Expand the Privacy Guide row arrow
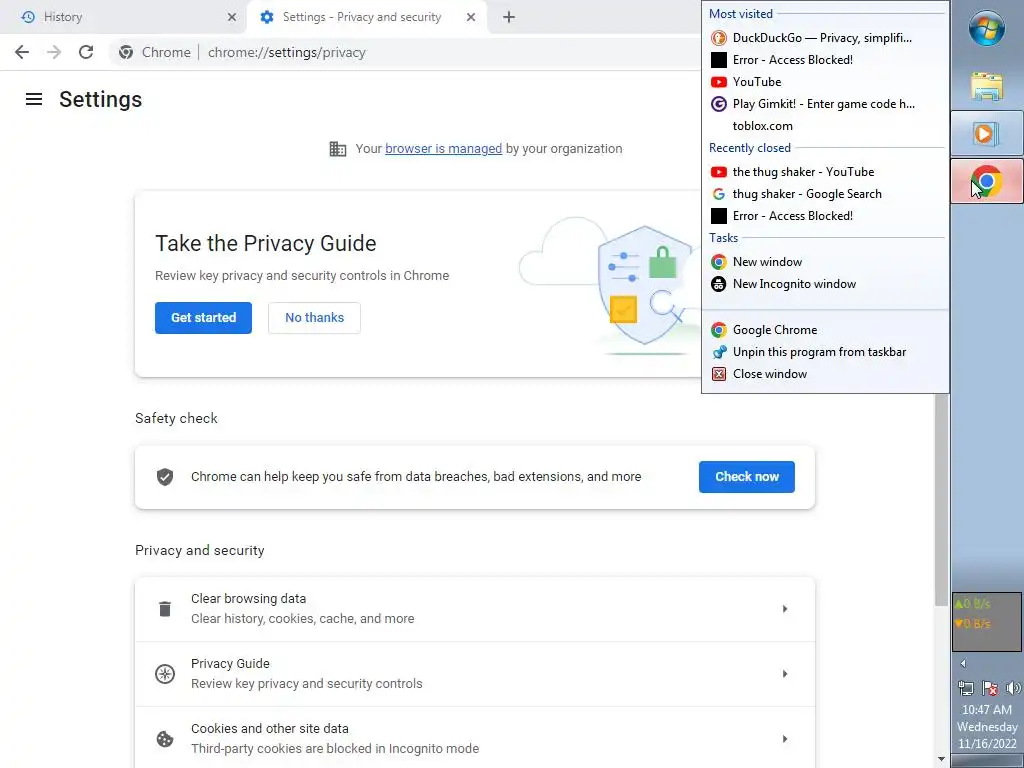This screenshot has height=768, width=1024. pyautogui.click(x=784, y=673)
